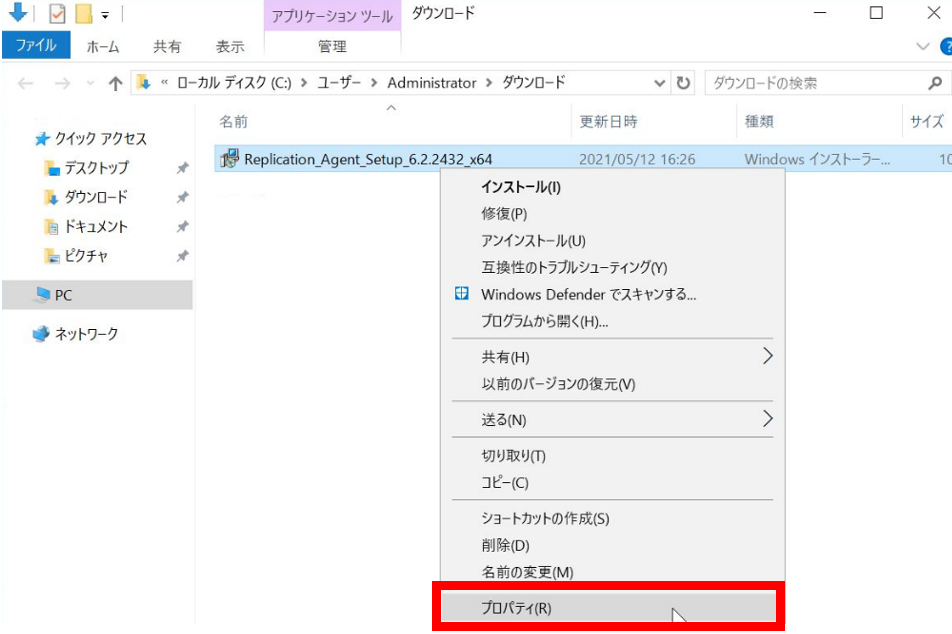
Task: Go up one folder level arrow
Action: (x=115, y=83)
